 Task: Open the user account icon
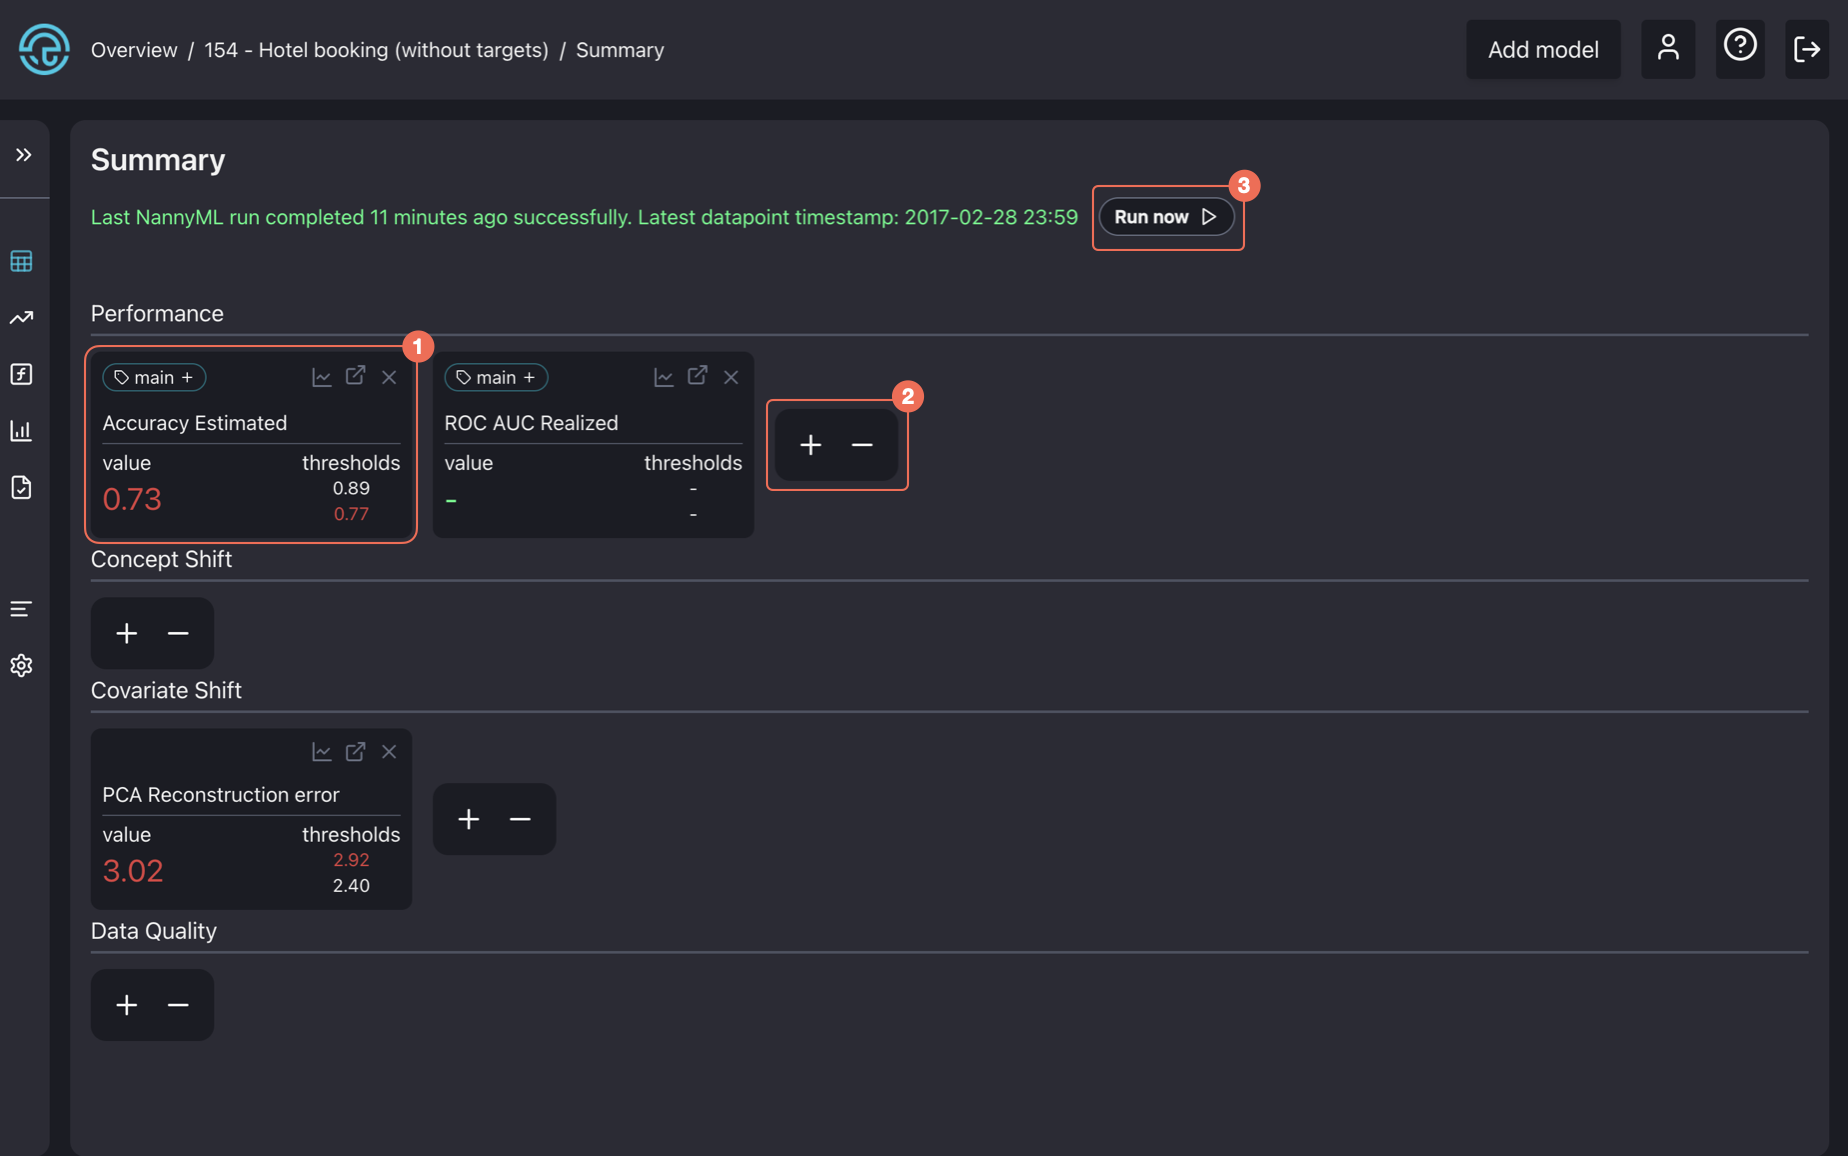point(1667,49)
